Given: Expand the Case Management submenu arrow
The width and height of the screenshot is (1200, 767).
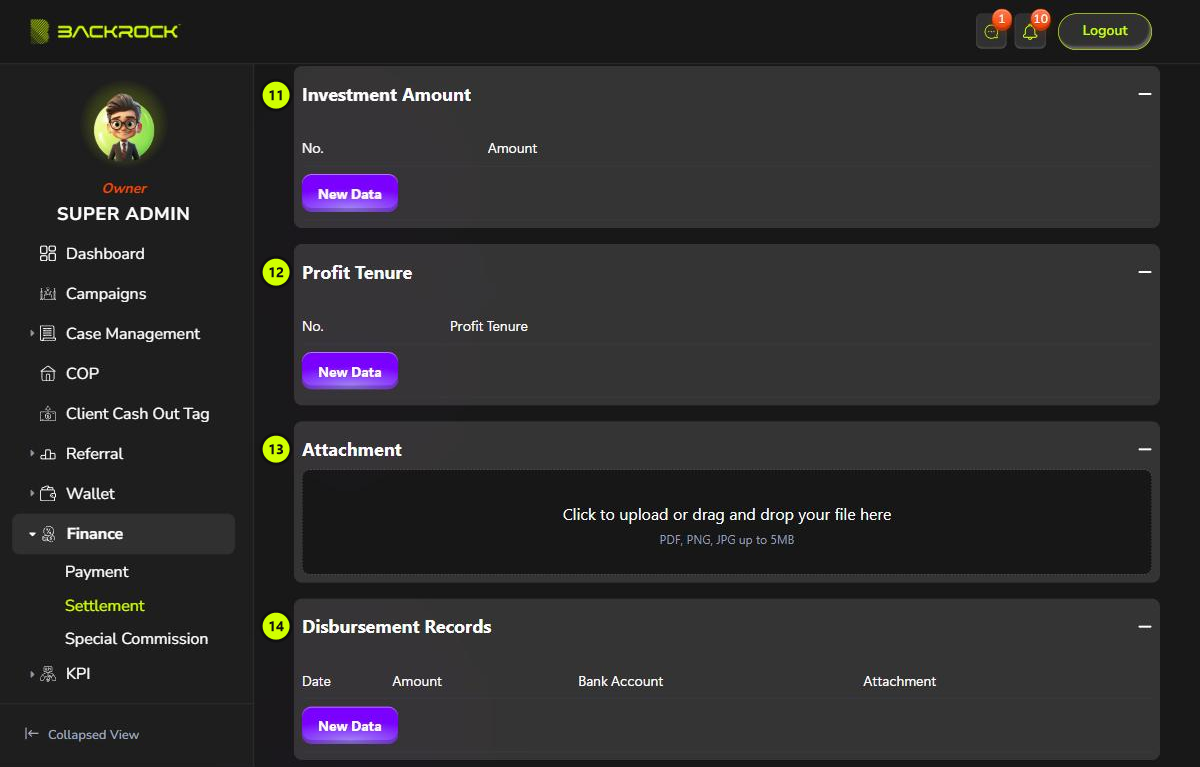Looking at the screenshot, I should [32, 334].
